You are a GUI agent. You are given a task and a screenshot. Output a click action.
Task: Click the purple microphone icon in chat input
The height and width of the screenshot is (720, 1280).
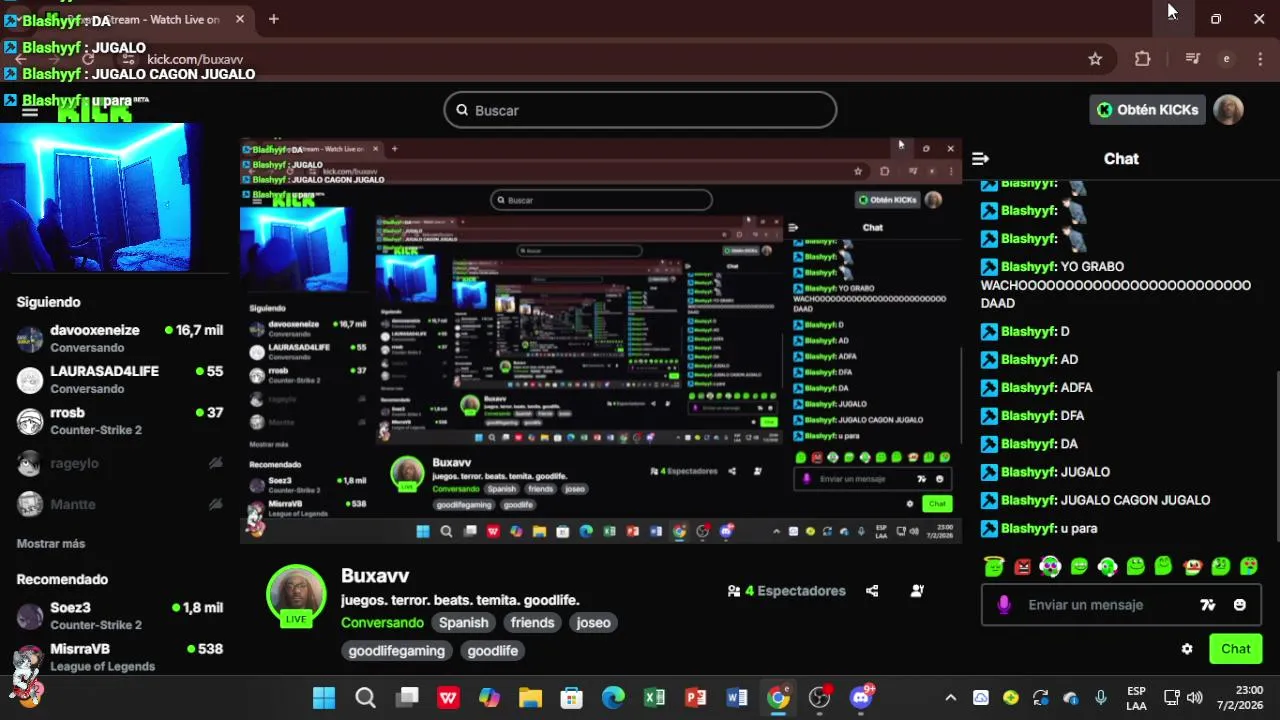point(1004,605)
